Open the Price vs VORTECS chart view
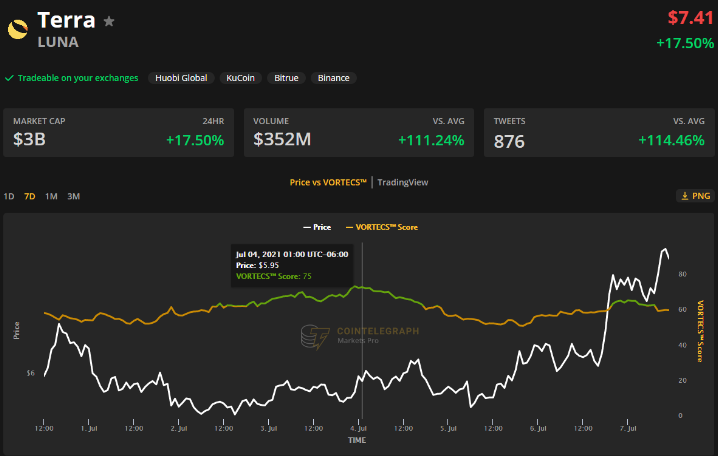The width and height of the screenshot is (718, 456). [328, 182]
